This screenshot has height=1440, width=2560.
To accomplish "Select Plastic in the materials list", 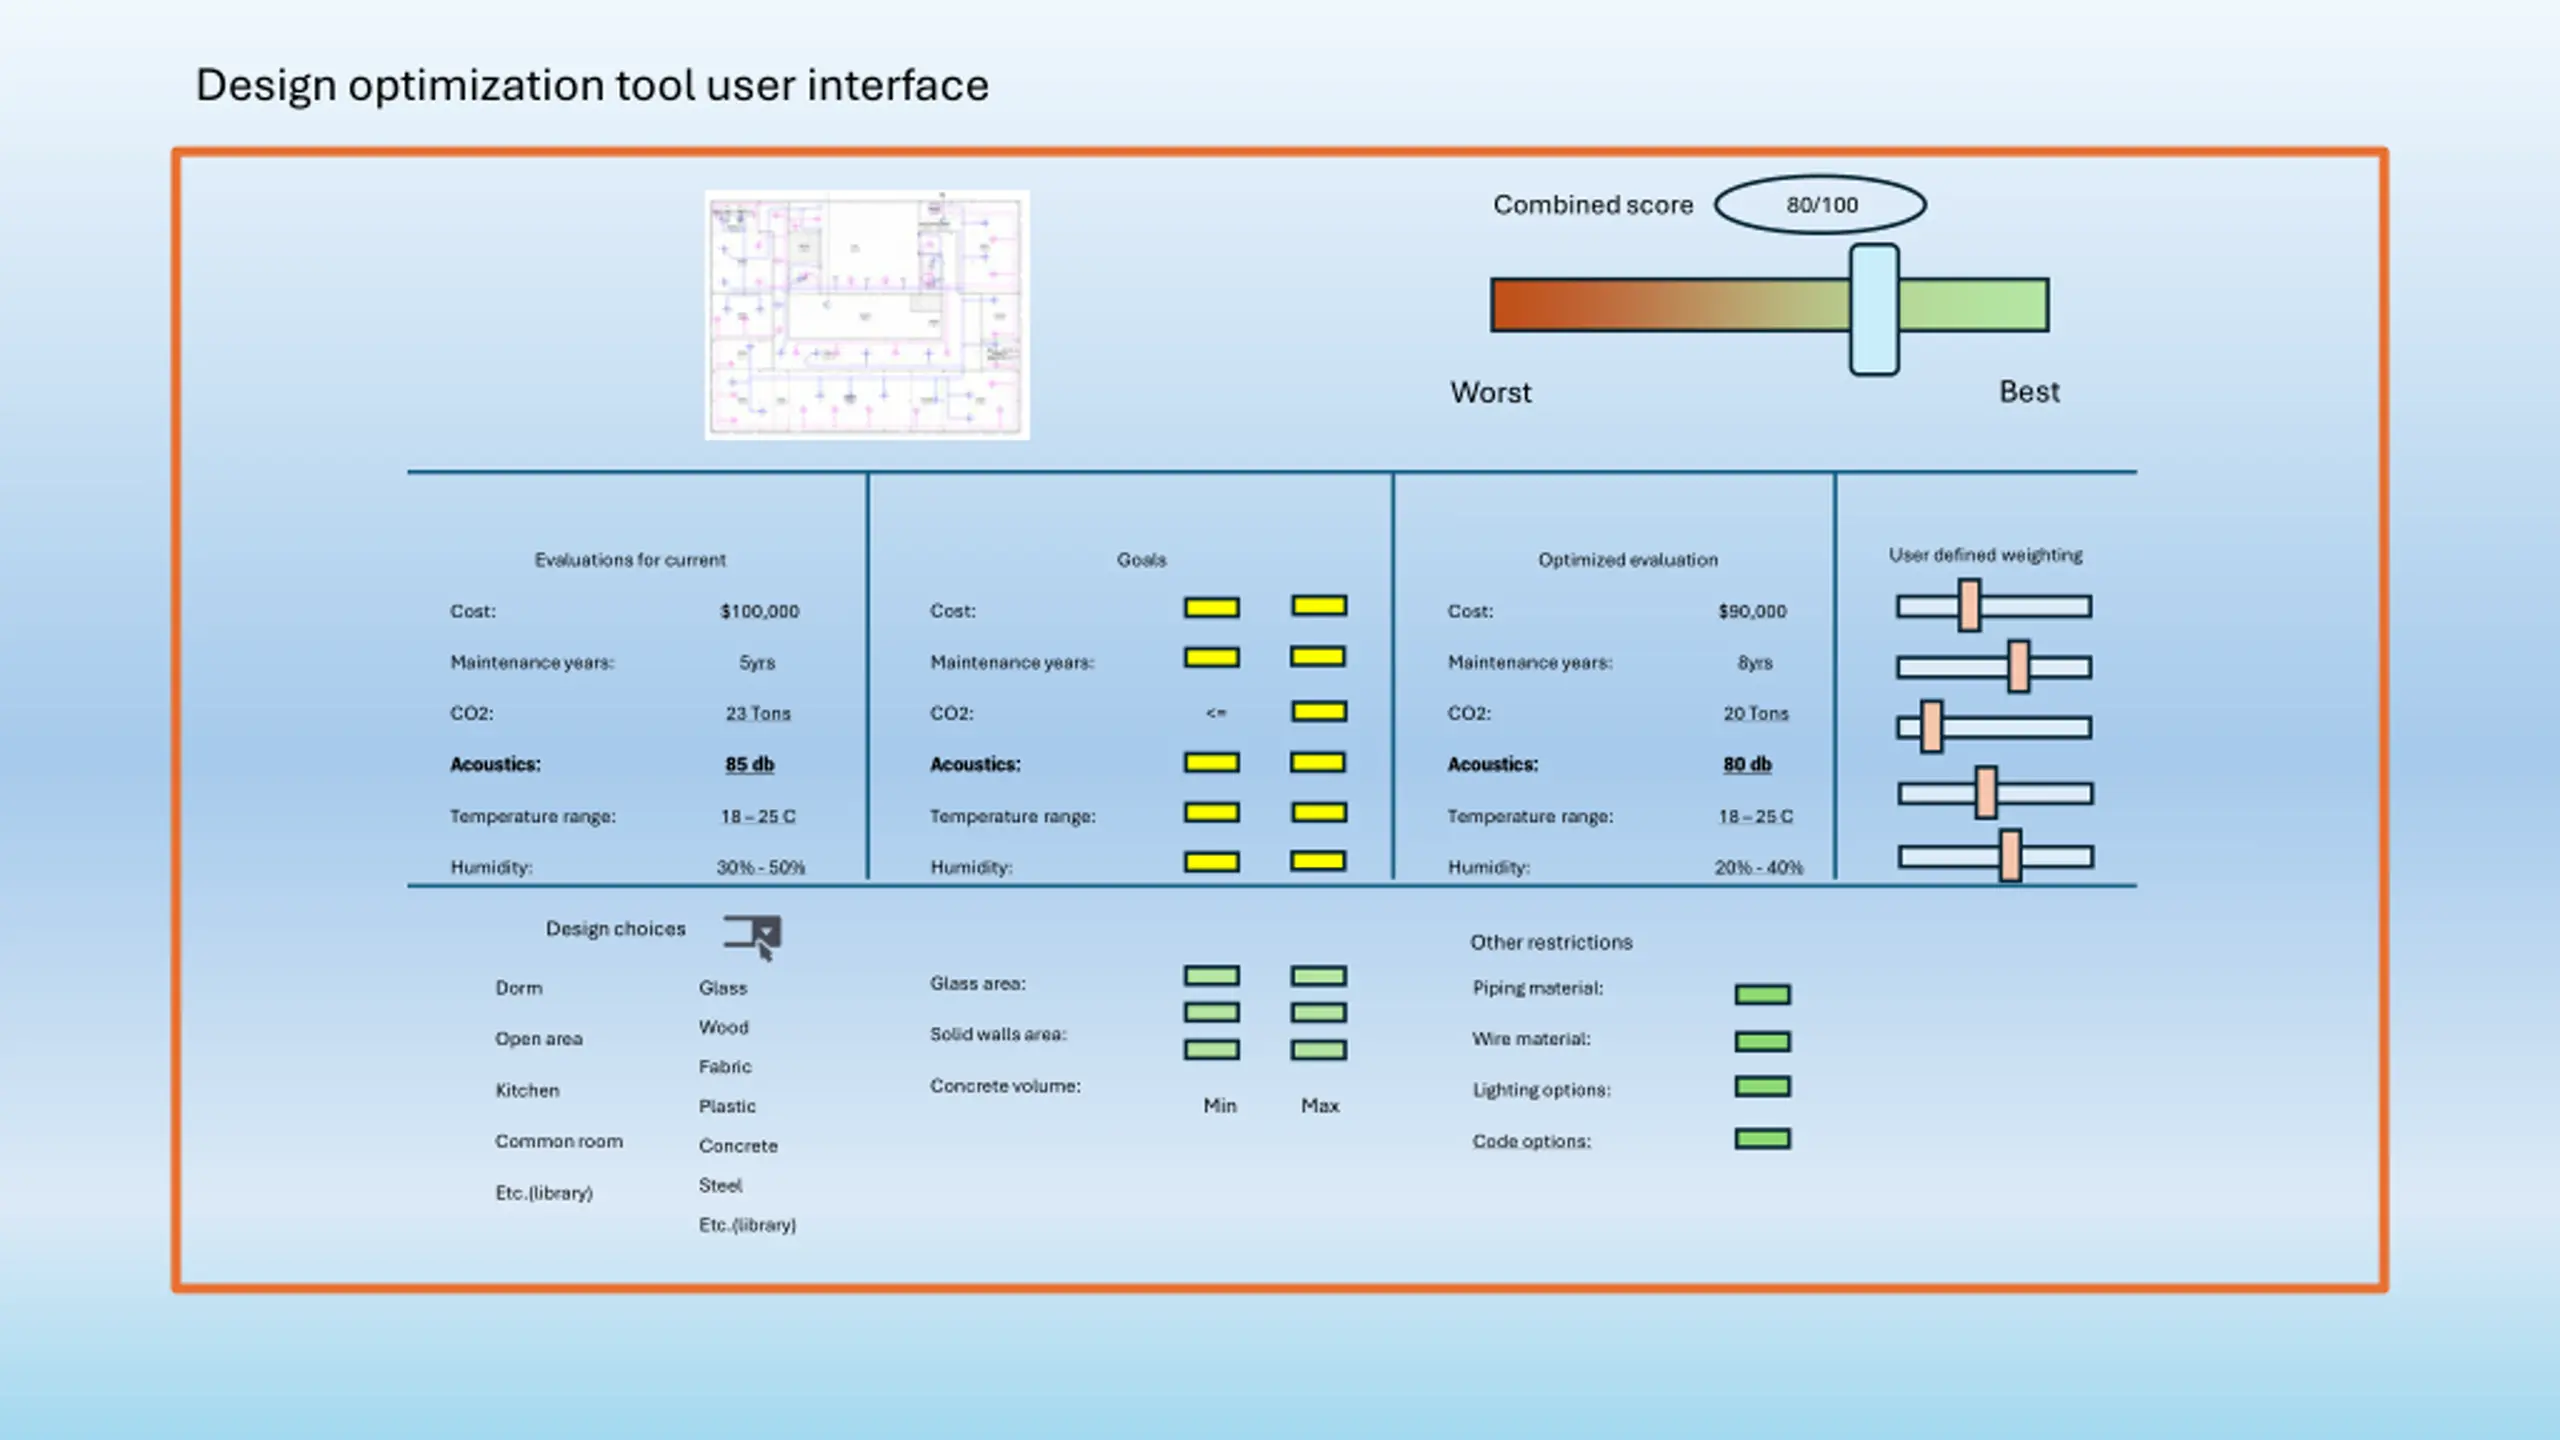I will tap(727, 1106).
